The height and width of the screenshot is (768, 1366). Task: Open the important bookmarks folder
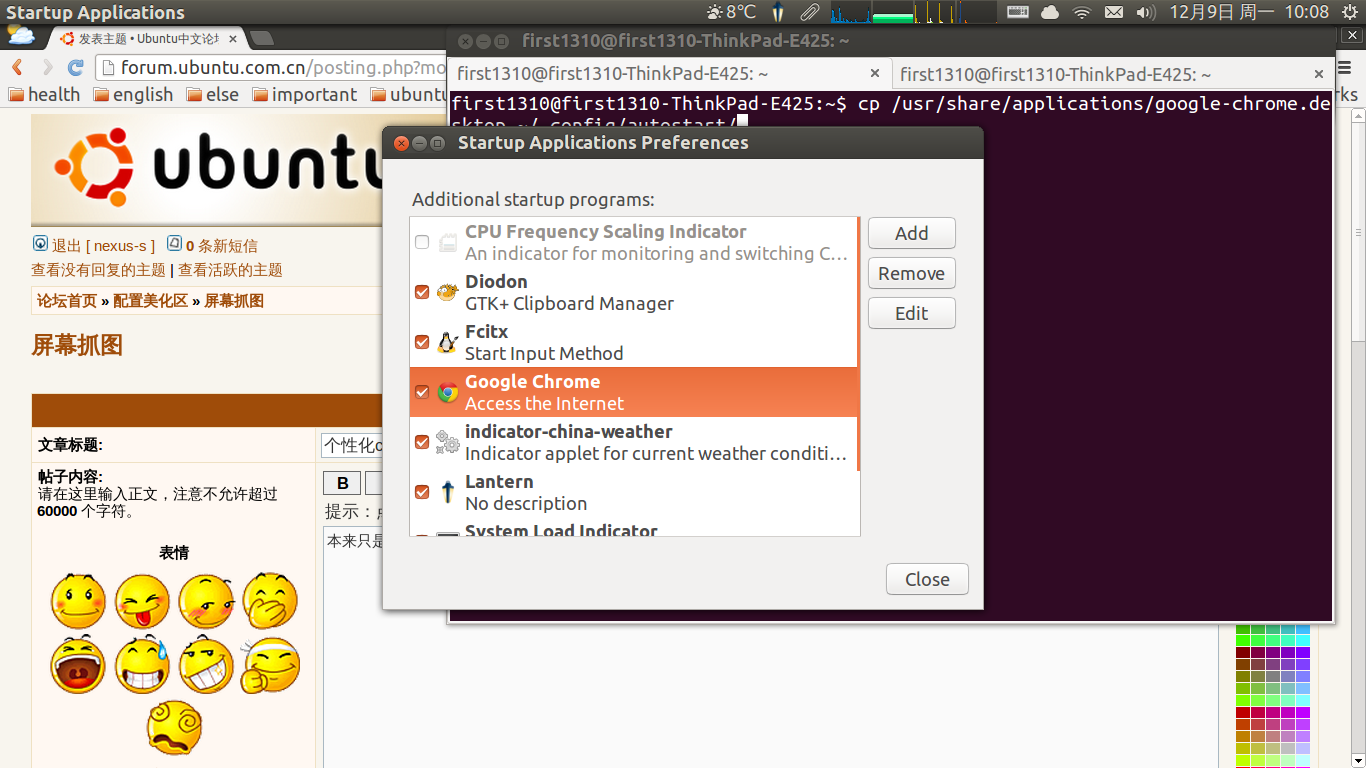304,94
